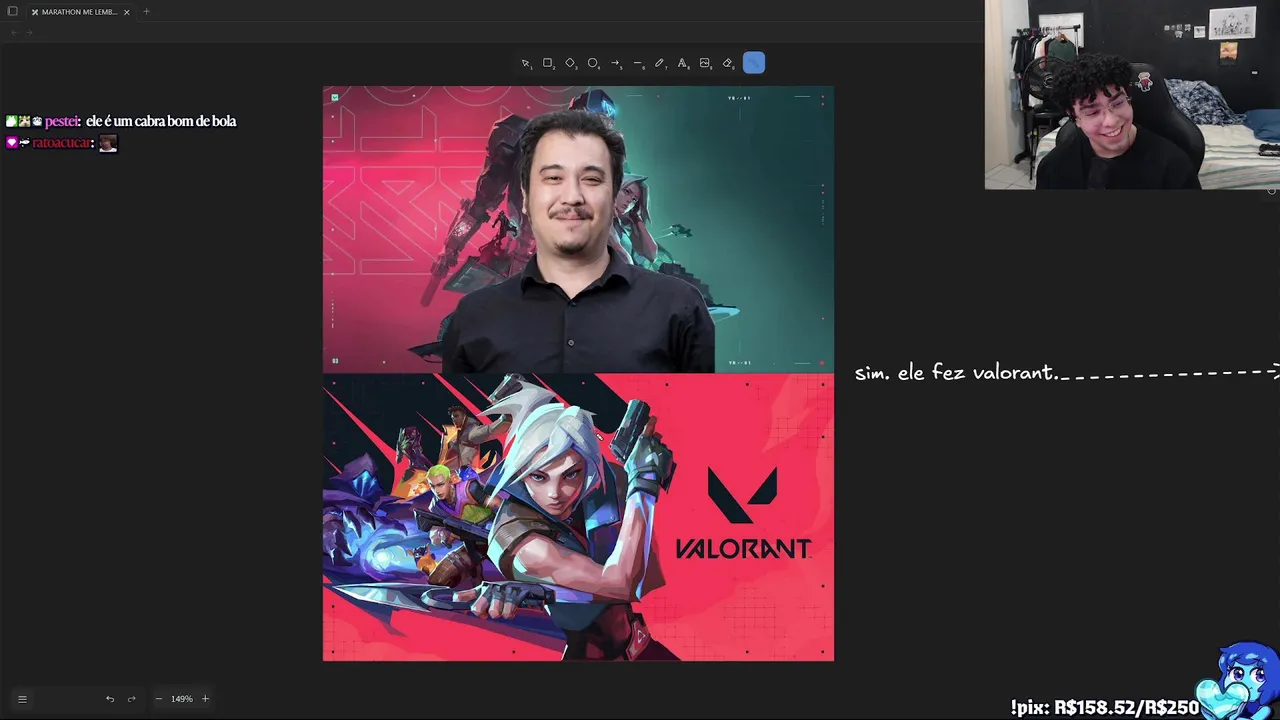Screen dimensions: 1280x720
Task: Click the dashed arrow after valorant text
Action: pyautogui.click(x=1170, y=373)
